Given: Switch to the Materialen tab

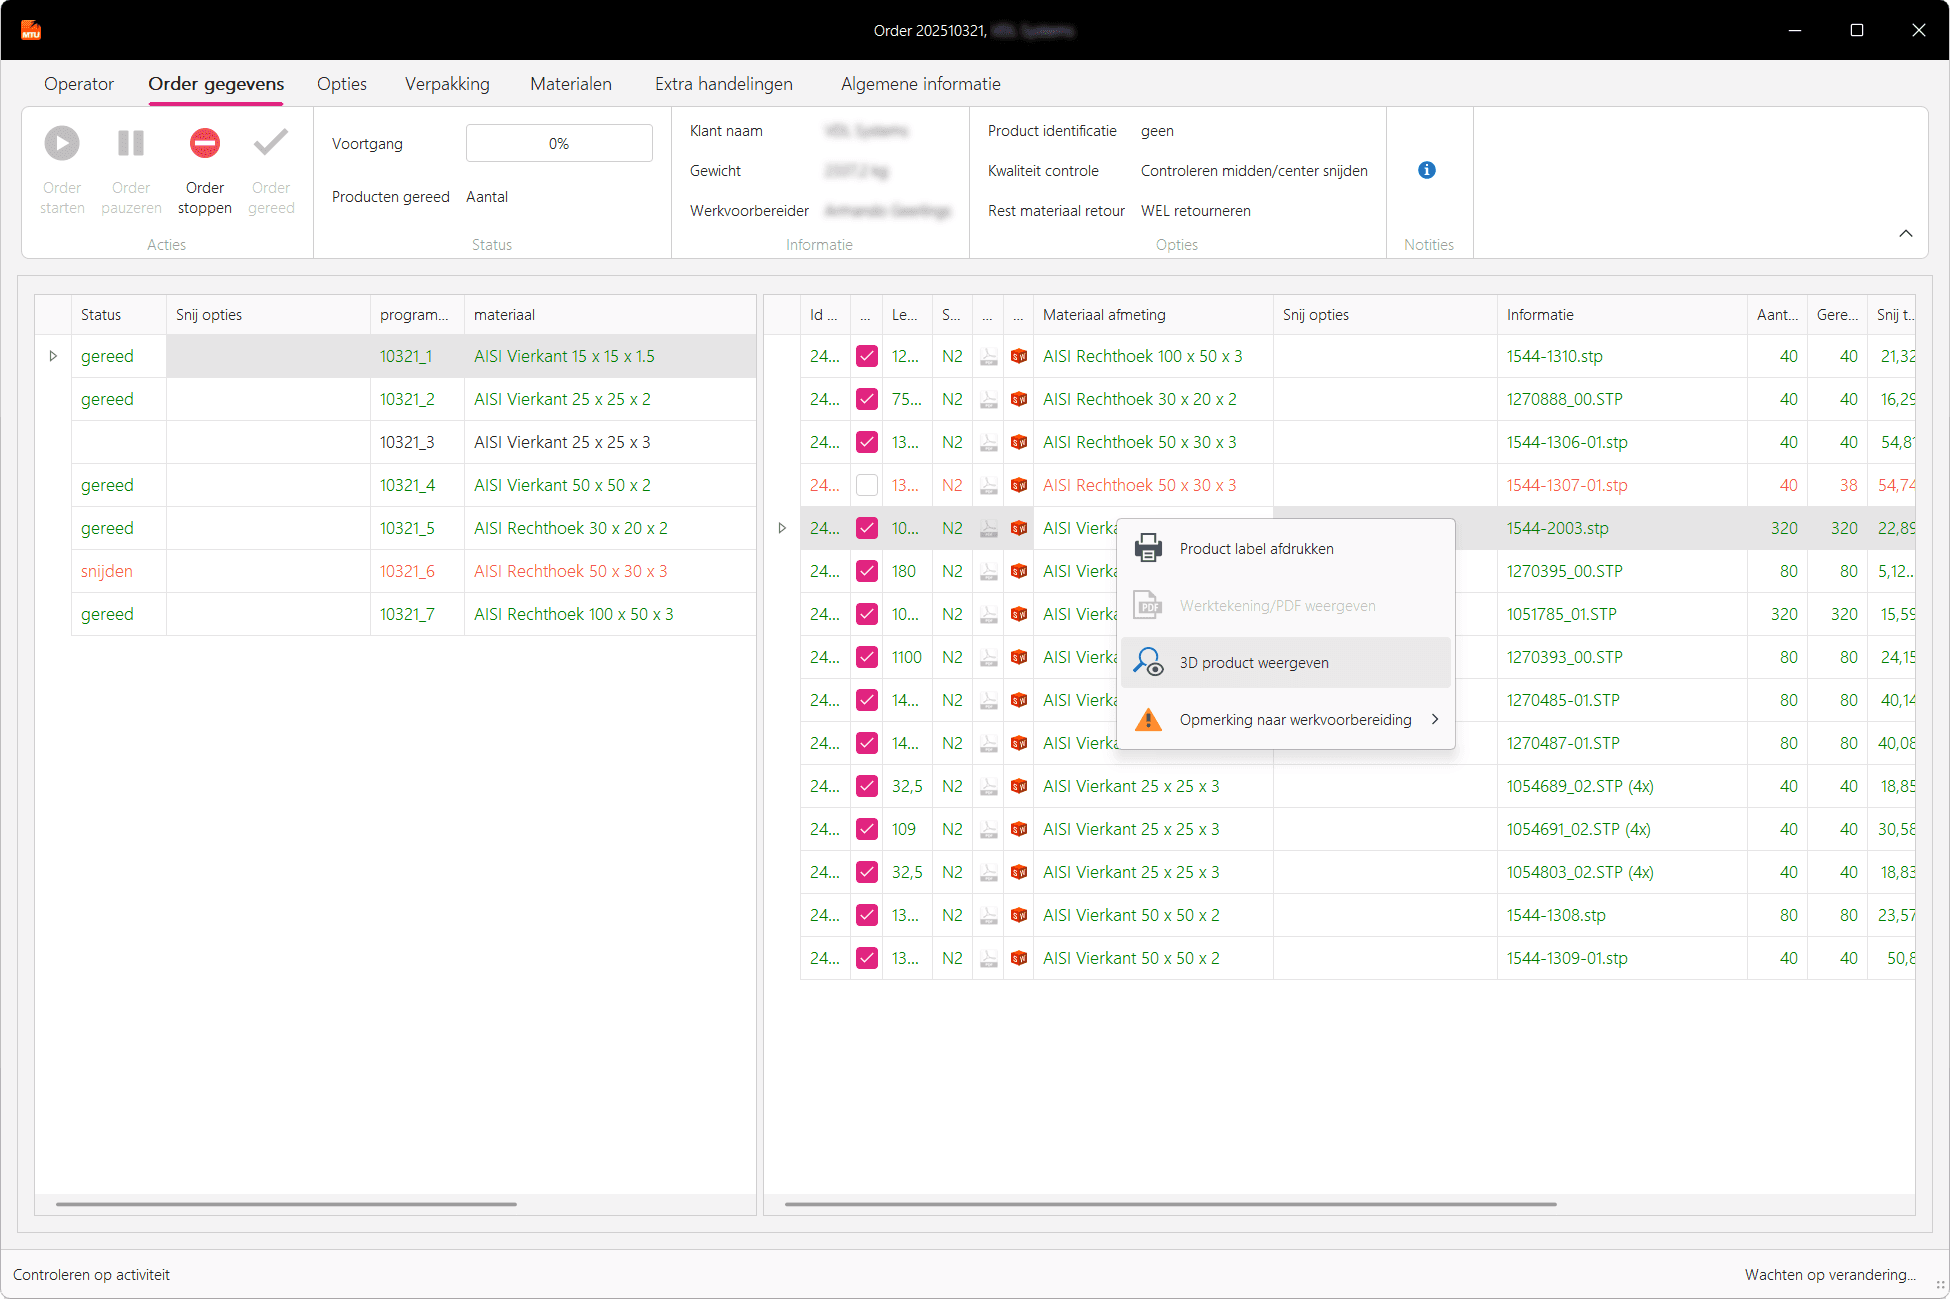Looking at the screenshot, I should pos(570,84).
